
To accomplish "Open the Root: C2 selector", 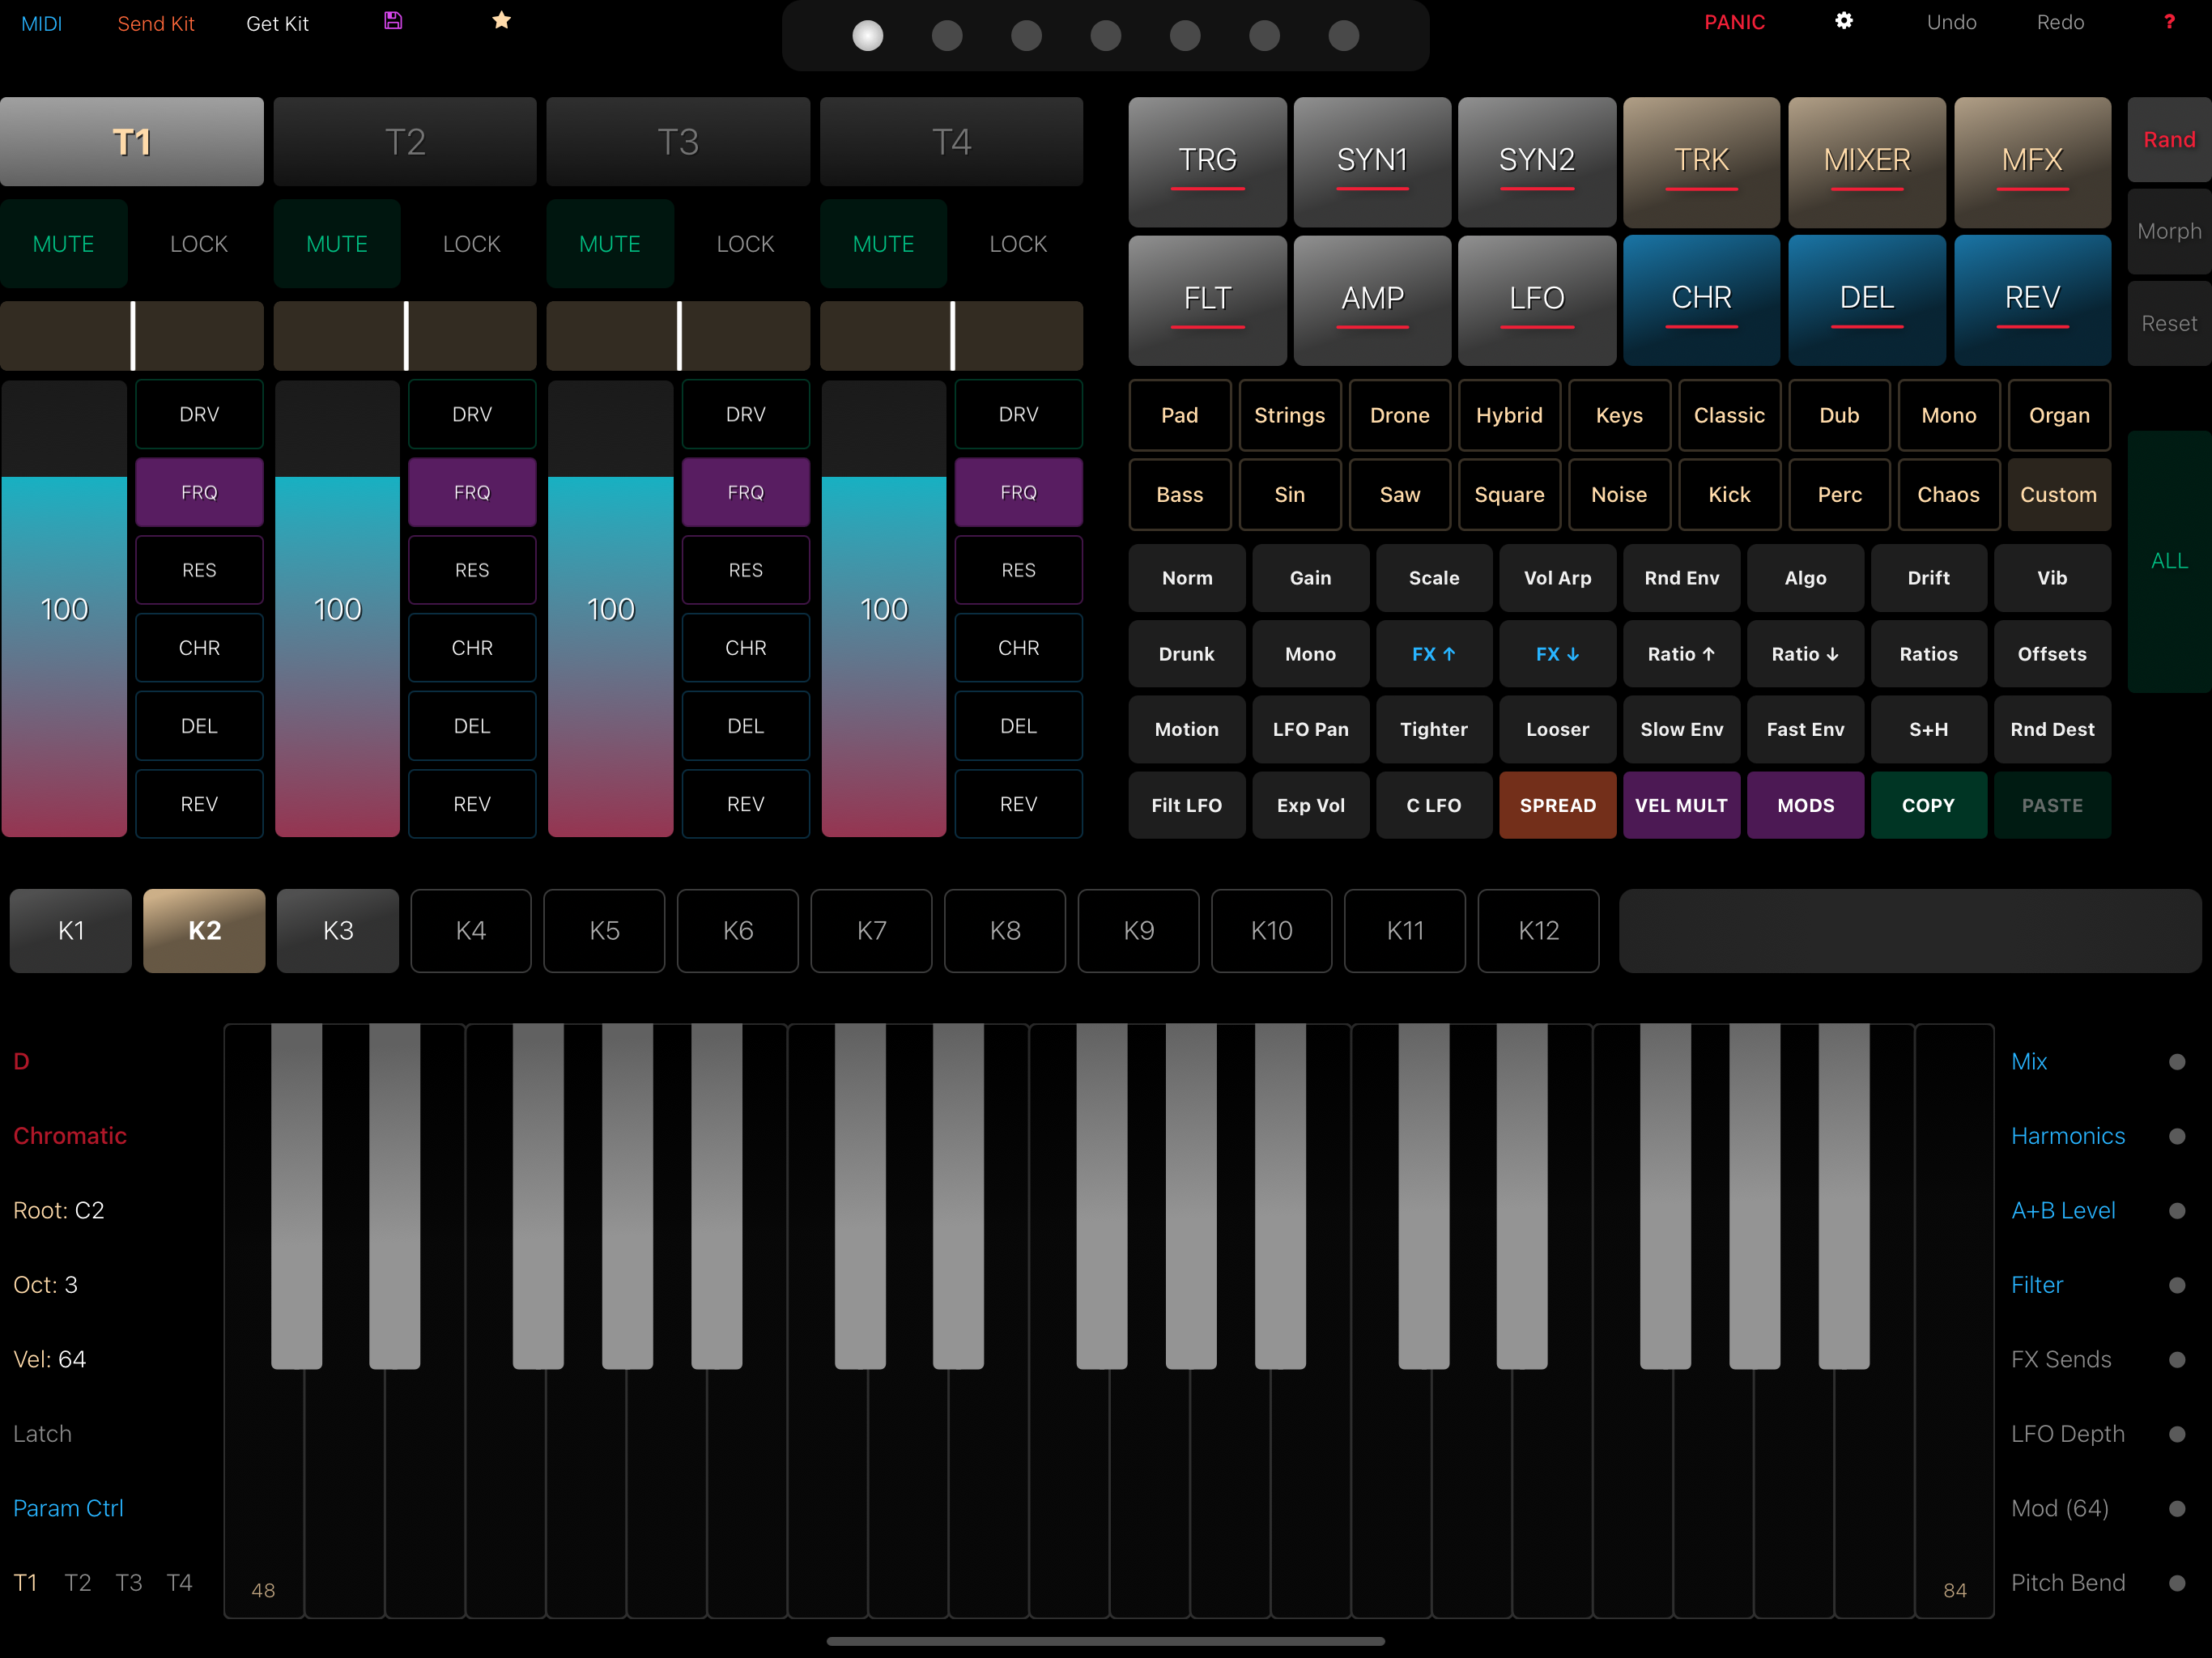I will point(59,1210).
